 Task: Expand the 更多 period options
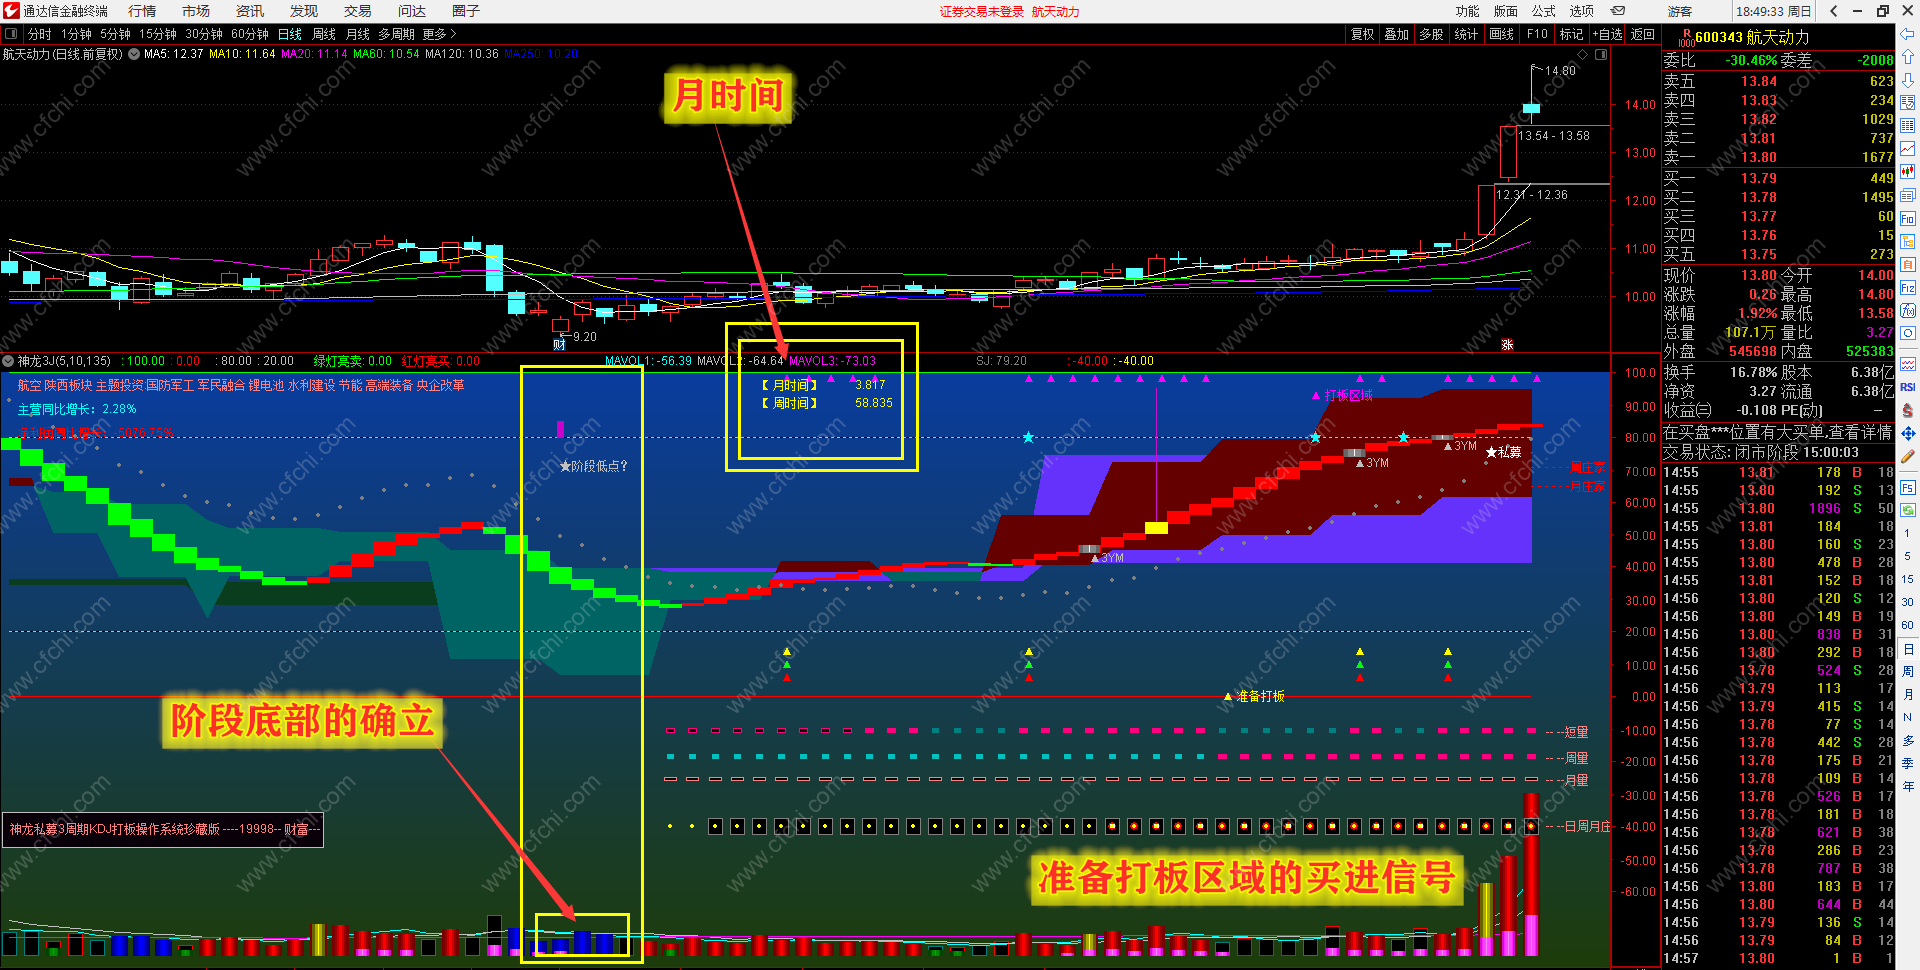tap(439, 34)
